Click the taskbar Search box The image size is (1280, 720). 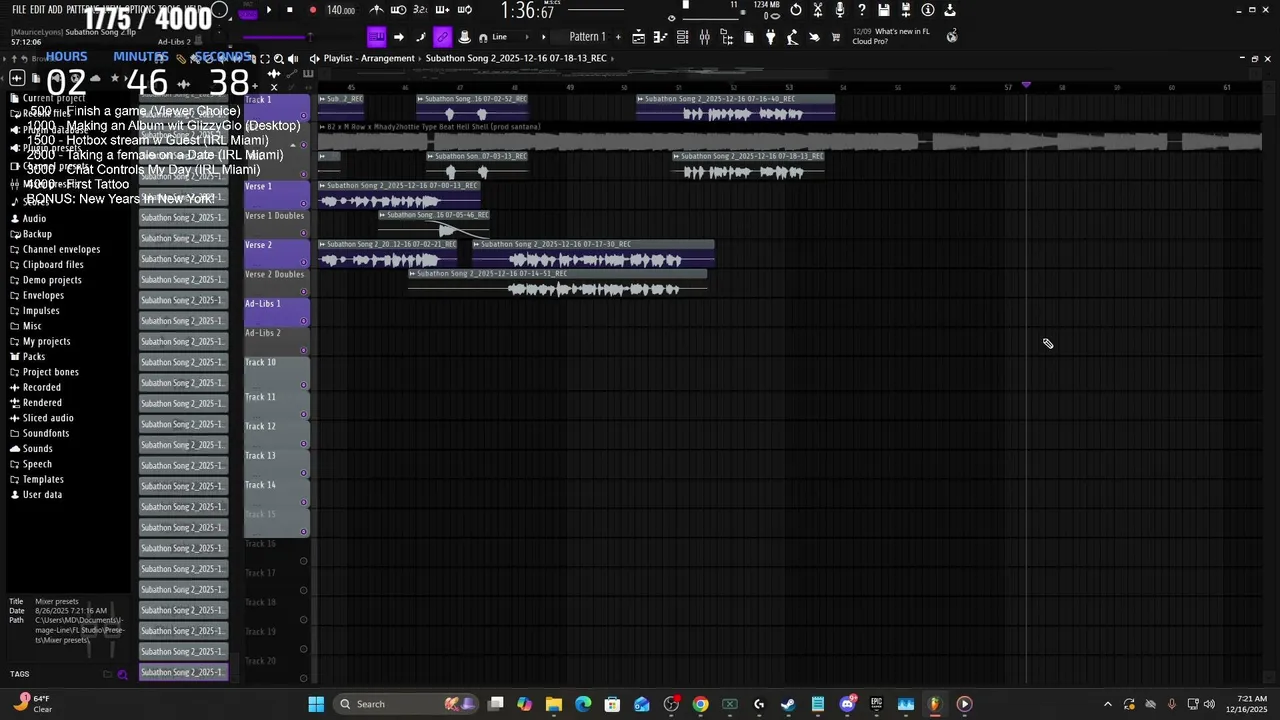point(407,704)
